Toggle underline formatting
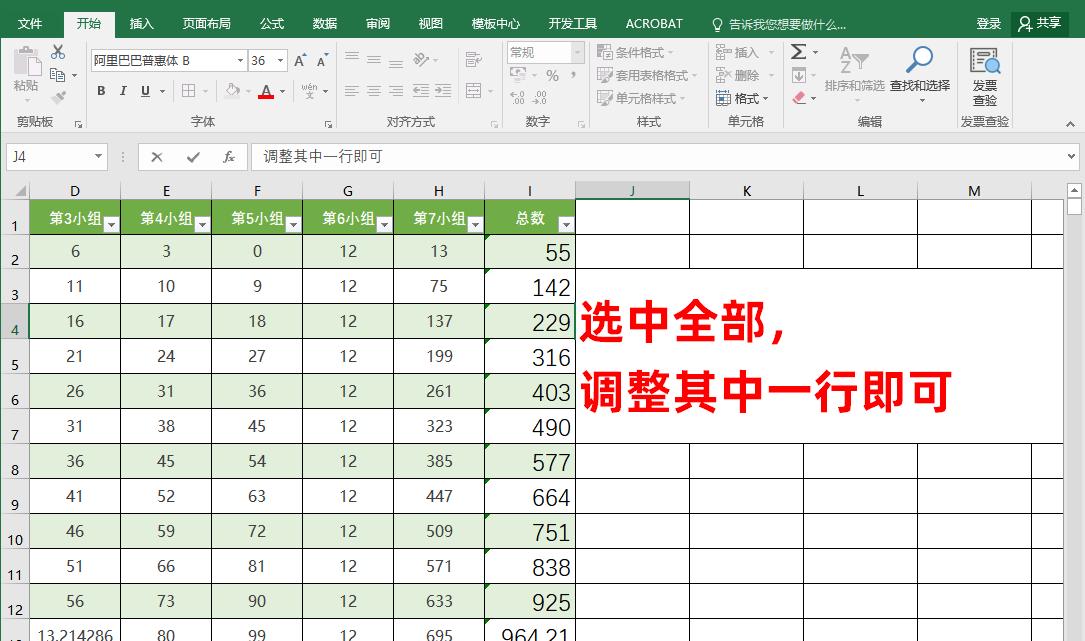The height and width of the screenshot is (641, 1085). [x=146, y=91]
